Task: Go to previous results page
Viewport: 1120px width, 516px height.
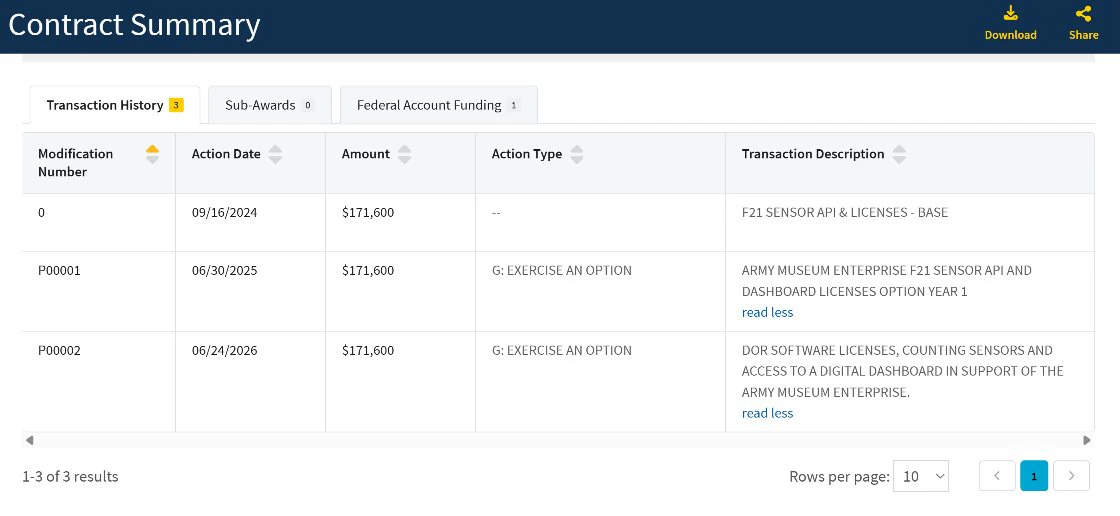Action: [997, 476]
